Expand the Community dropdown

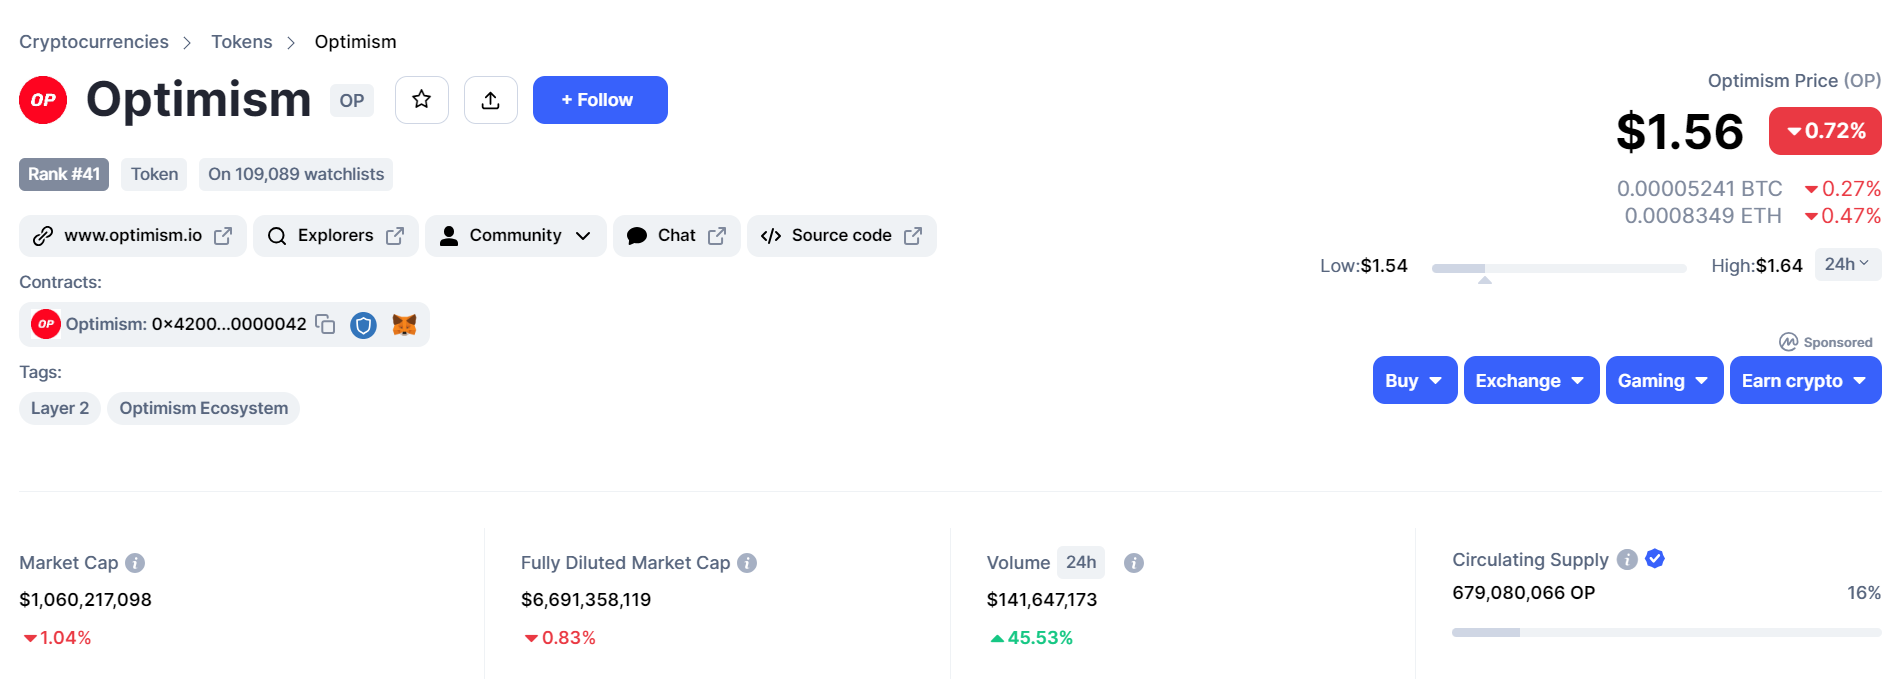[516, 236]
